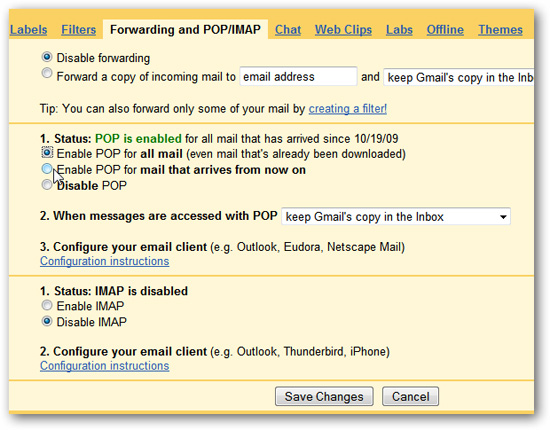
Task: Switch to the Labs tab
Action: (x=399, y=30)
